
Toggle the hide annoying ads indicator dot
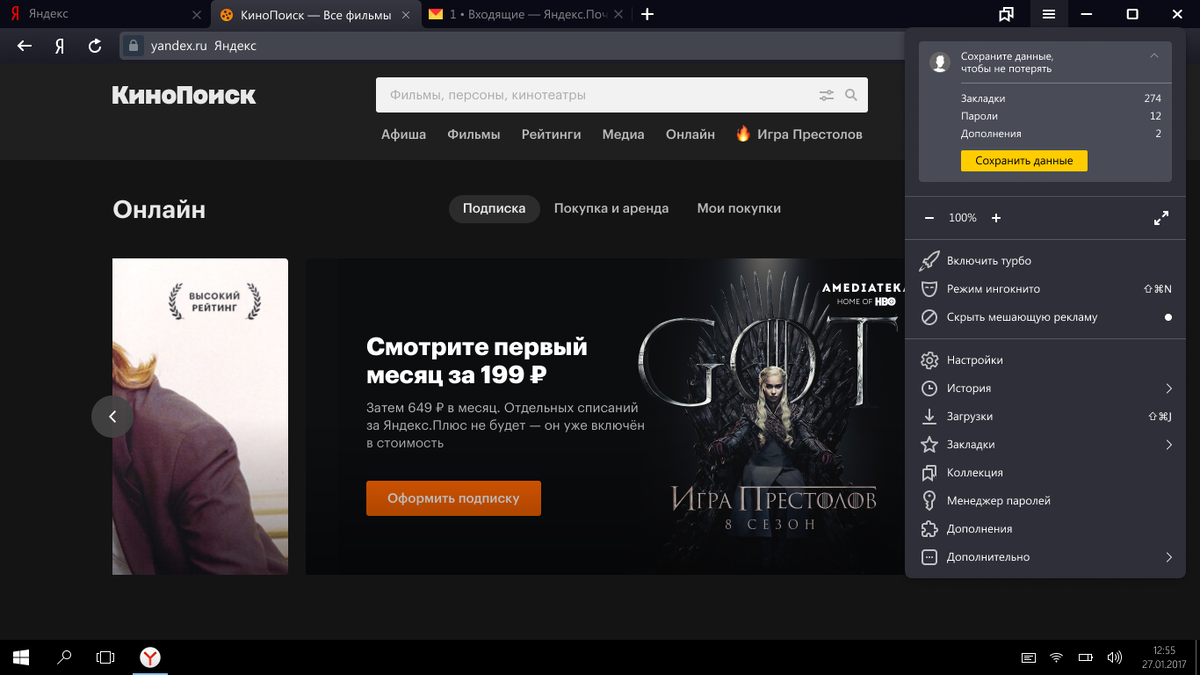[x=1168, y=317]
